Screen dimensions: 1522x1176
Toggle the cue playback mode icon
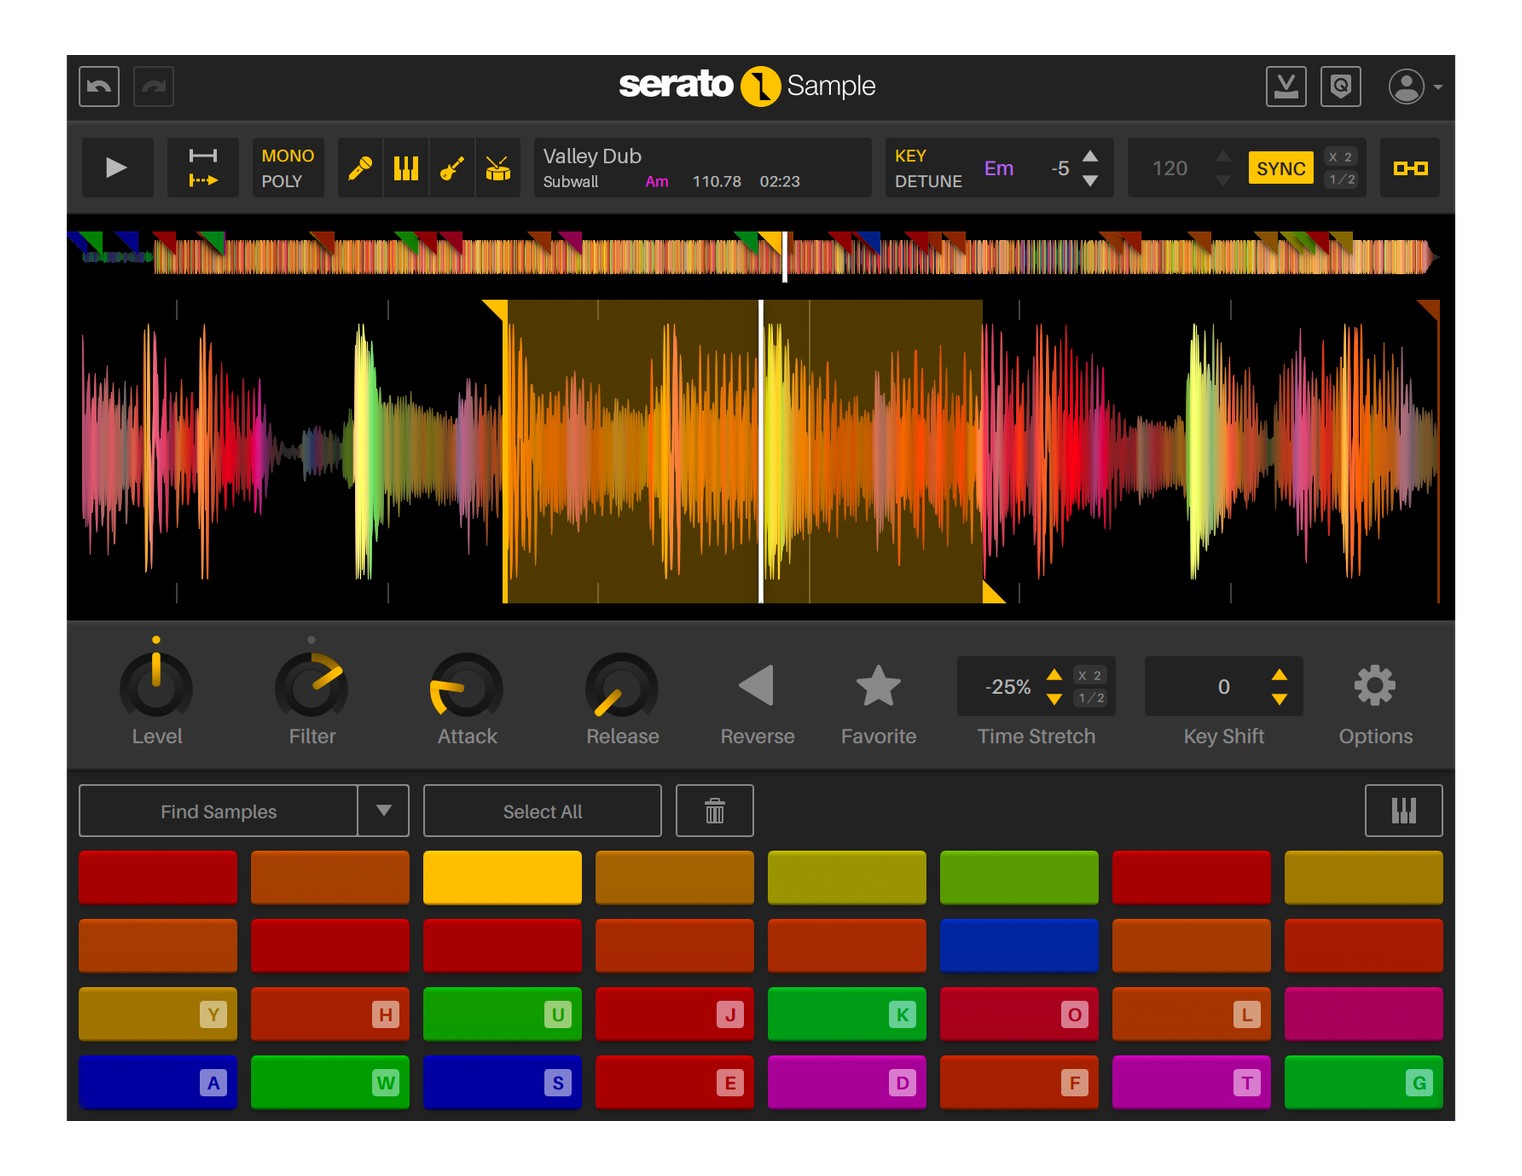point(203,168)
